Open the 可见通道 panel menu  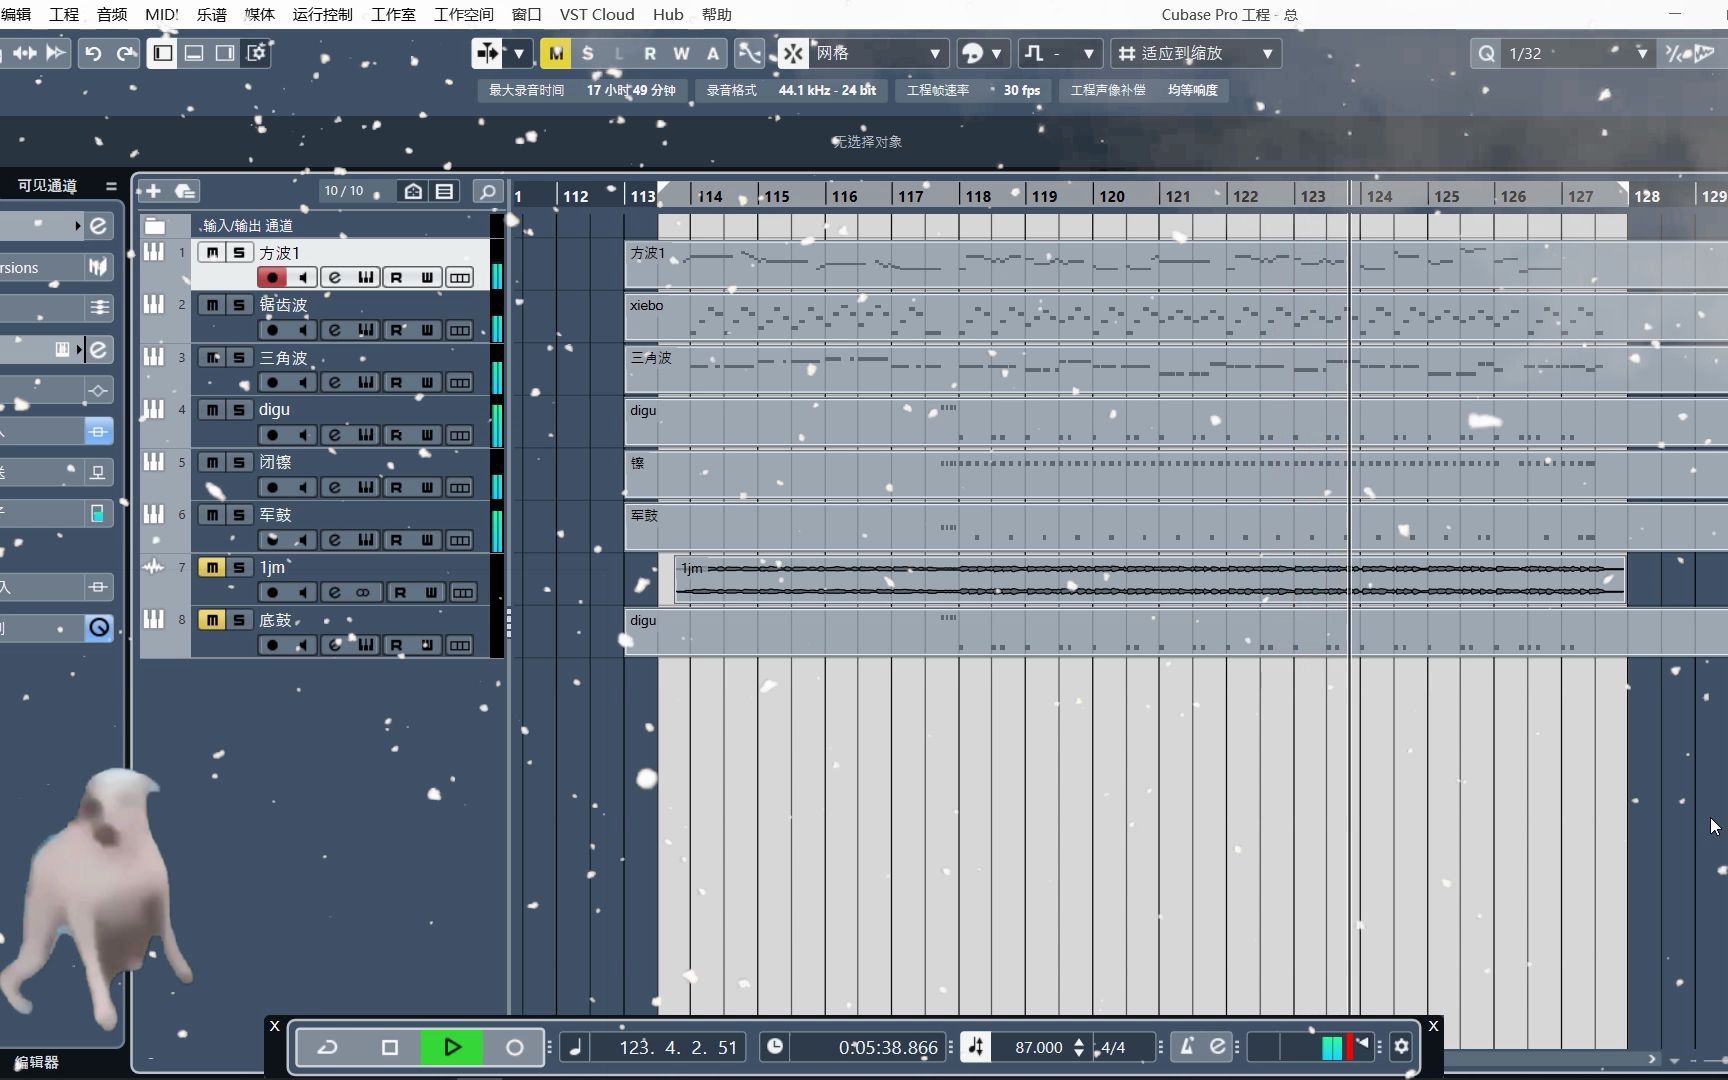[x=111, y=186]
